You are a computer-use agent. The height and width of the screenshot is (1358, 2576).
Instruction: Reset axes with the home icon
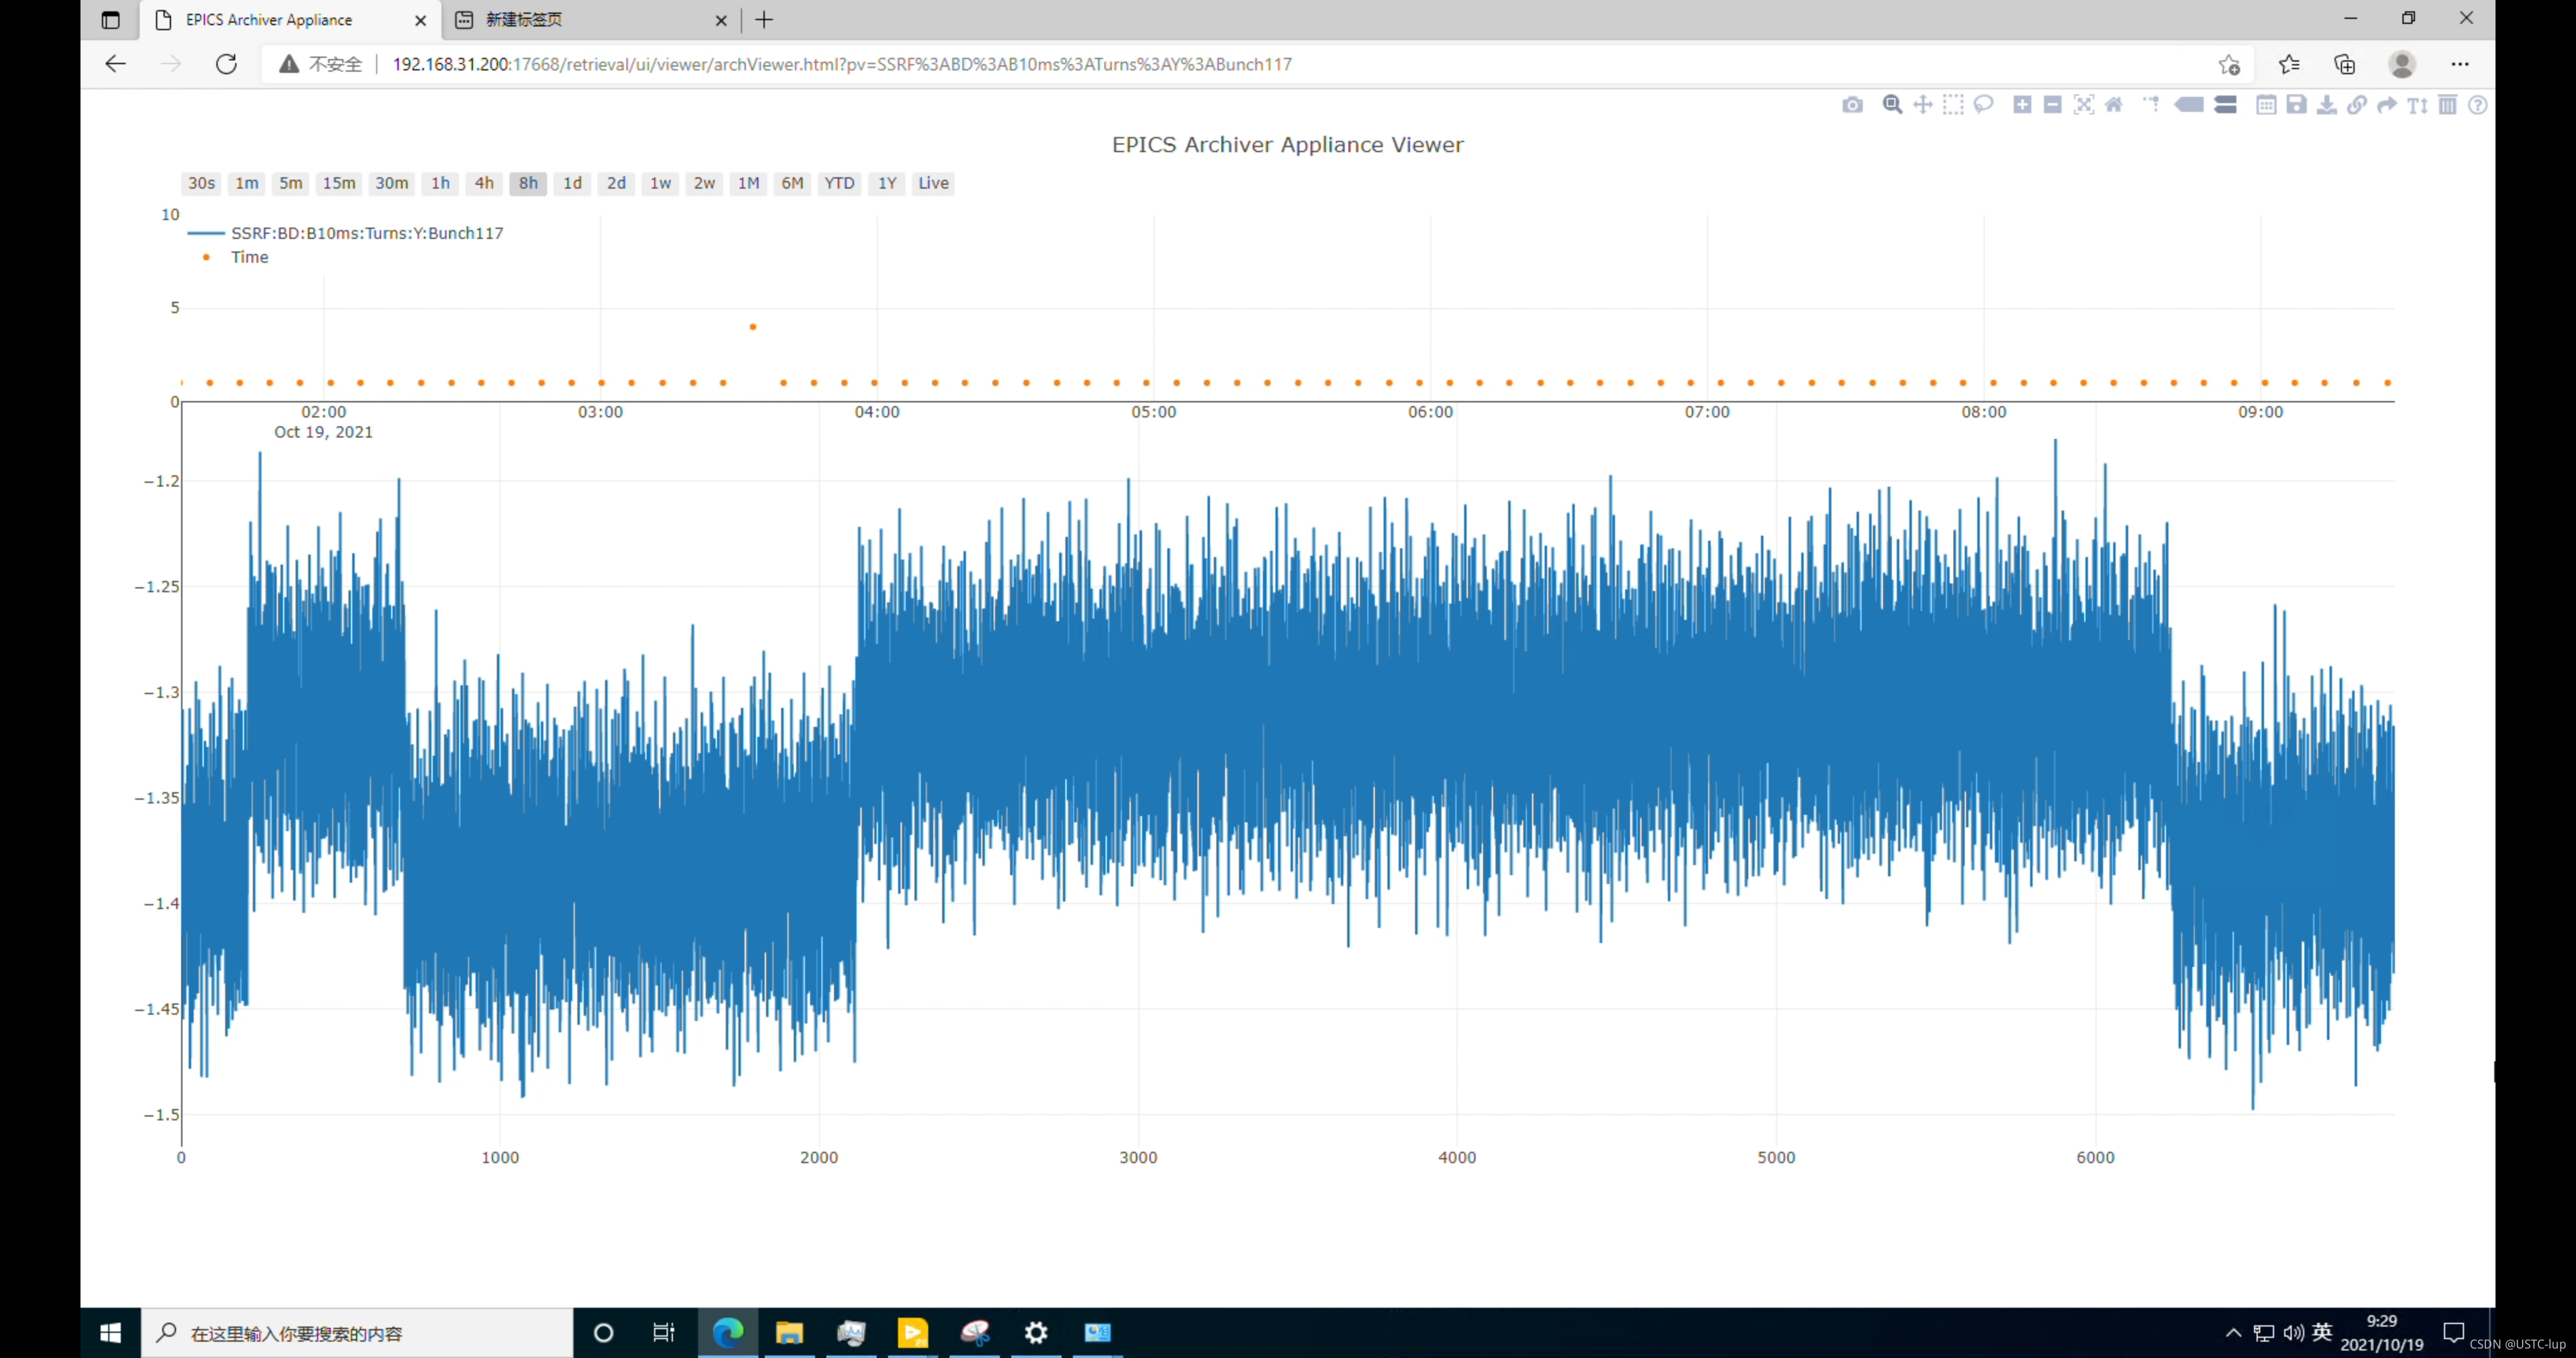pyautogui.click(x=2114, y=105)
